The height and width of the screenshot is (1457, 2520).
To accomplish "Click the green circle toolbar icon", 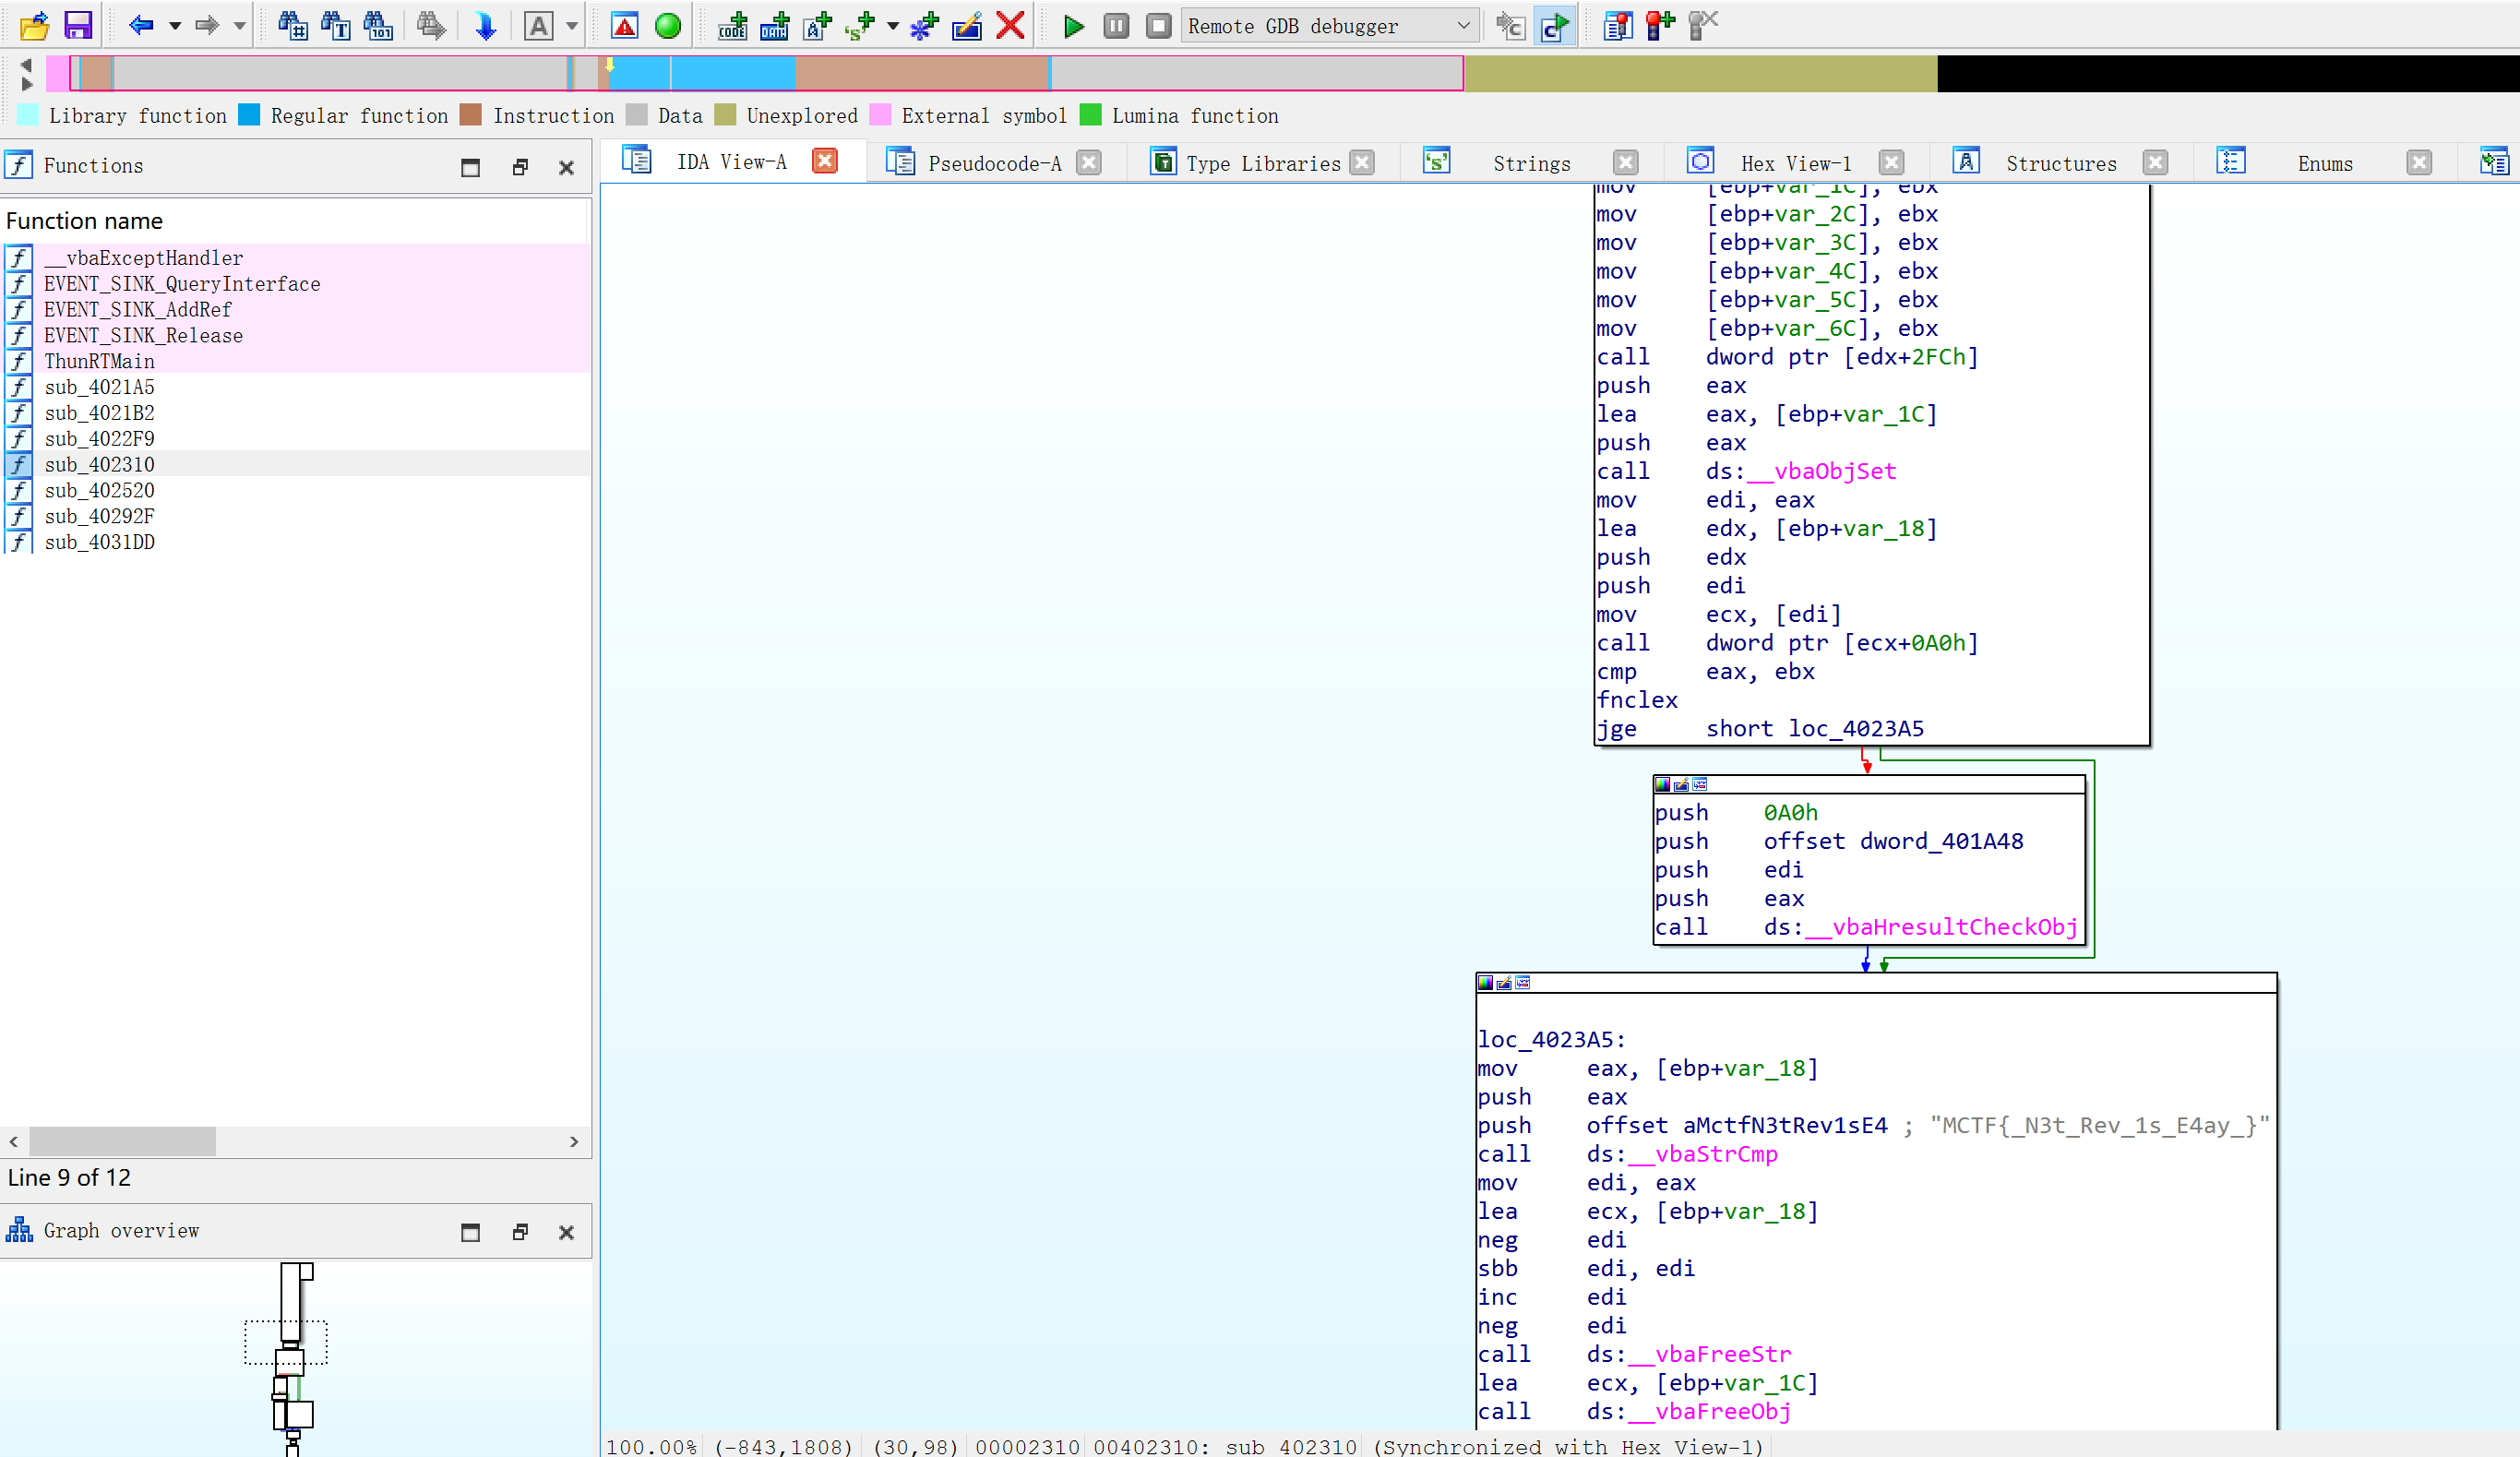I will 667,25.
